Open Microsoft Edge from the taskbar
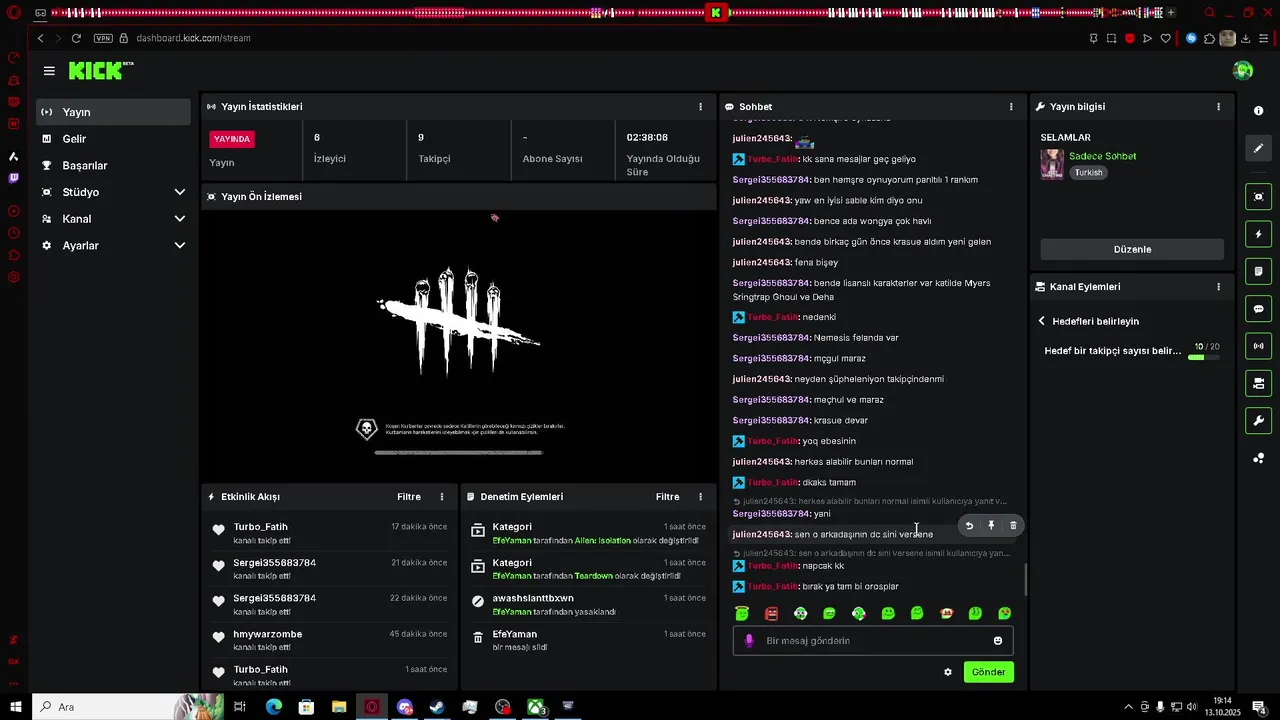Screen dimensions: 1280x720 click(x=273, y=707)
